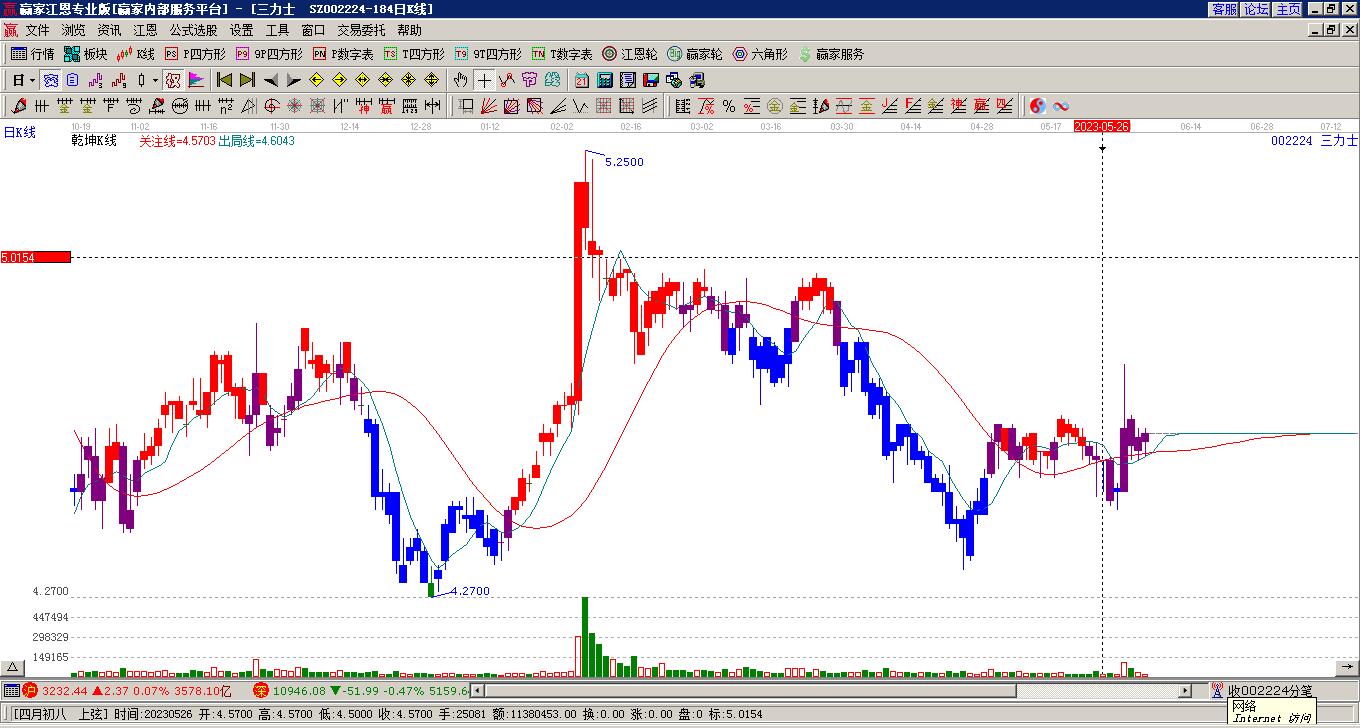
Task: Expand the candlestick style dropdown arrow
Action: tap(154, 80)
